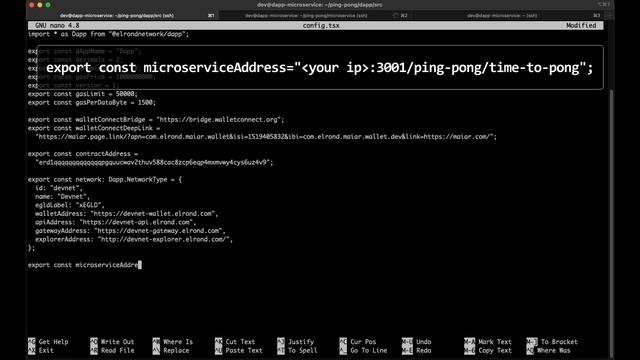Image resolution: width=640 pixels, height=360 pixels.
Task: Click the walletAddress devnet-wallet line
Action: point(127,214)
